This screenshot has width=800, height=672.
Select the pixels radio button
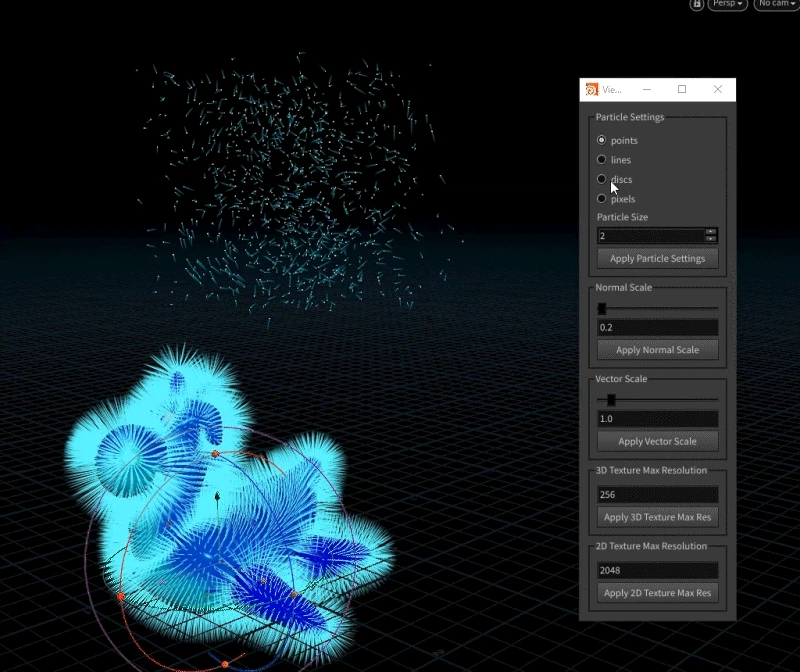tap(602, 198)
